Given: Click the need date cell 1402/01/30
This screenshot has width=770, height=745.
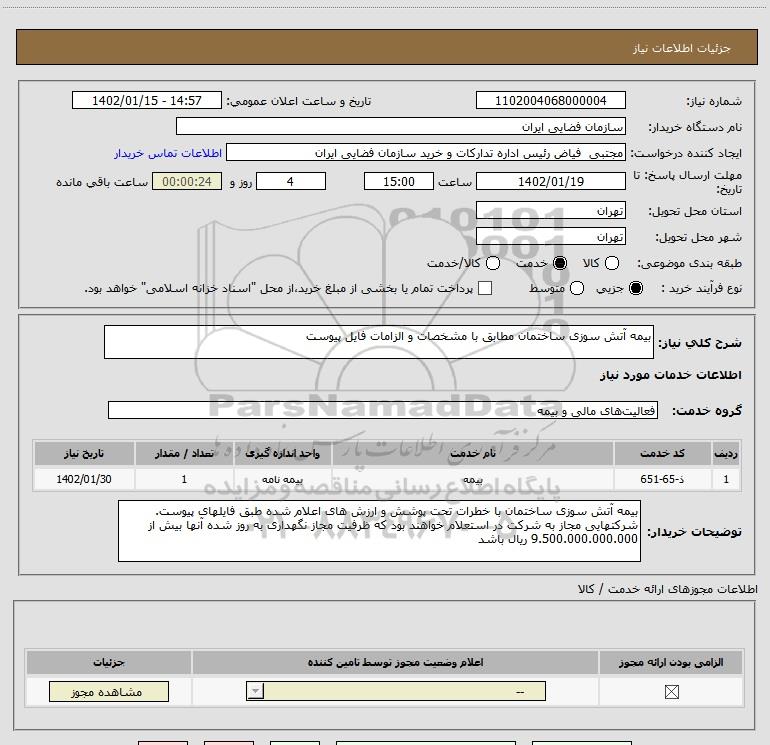Looking at the screenshot, I should coord(84,479).
